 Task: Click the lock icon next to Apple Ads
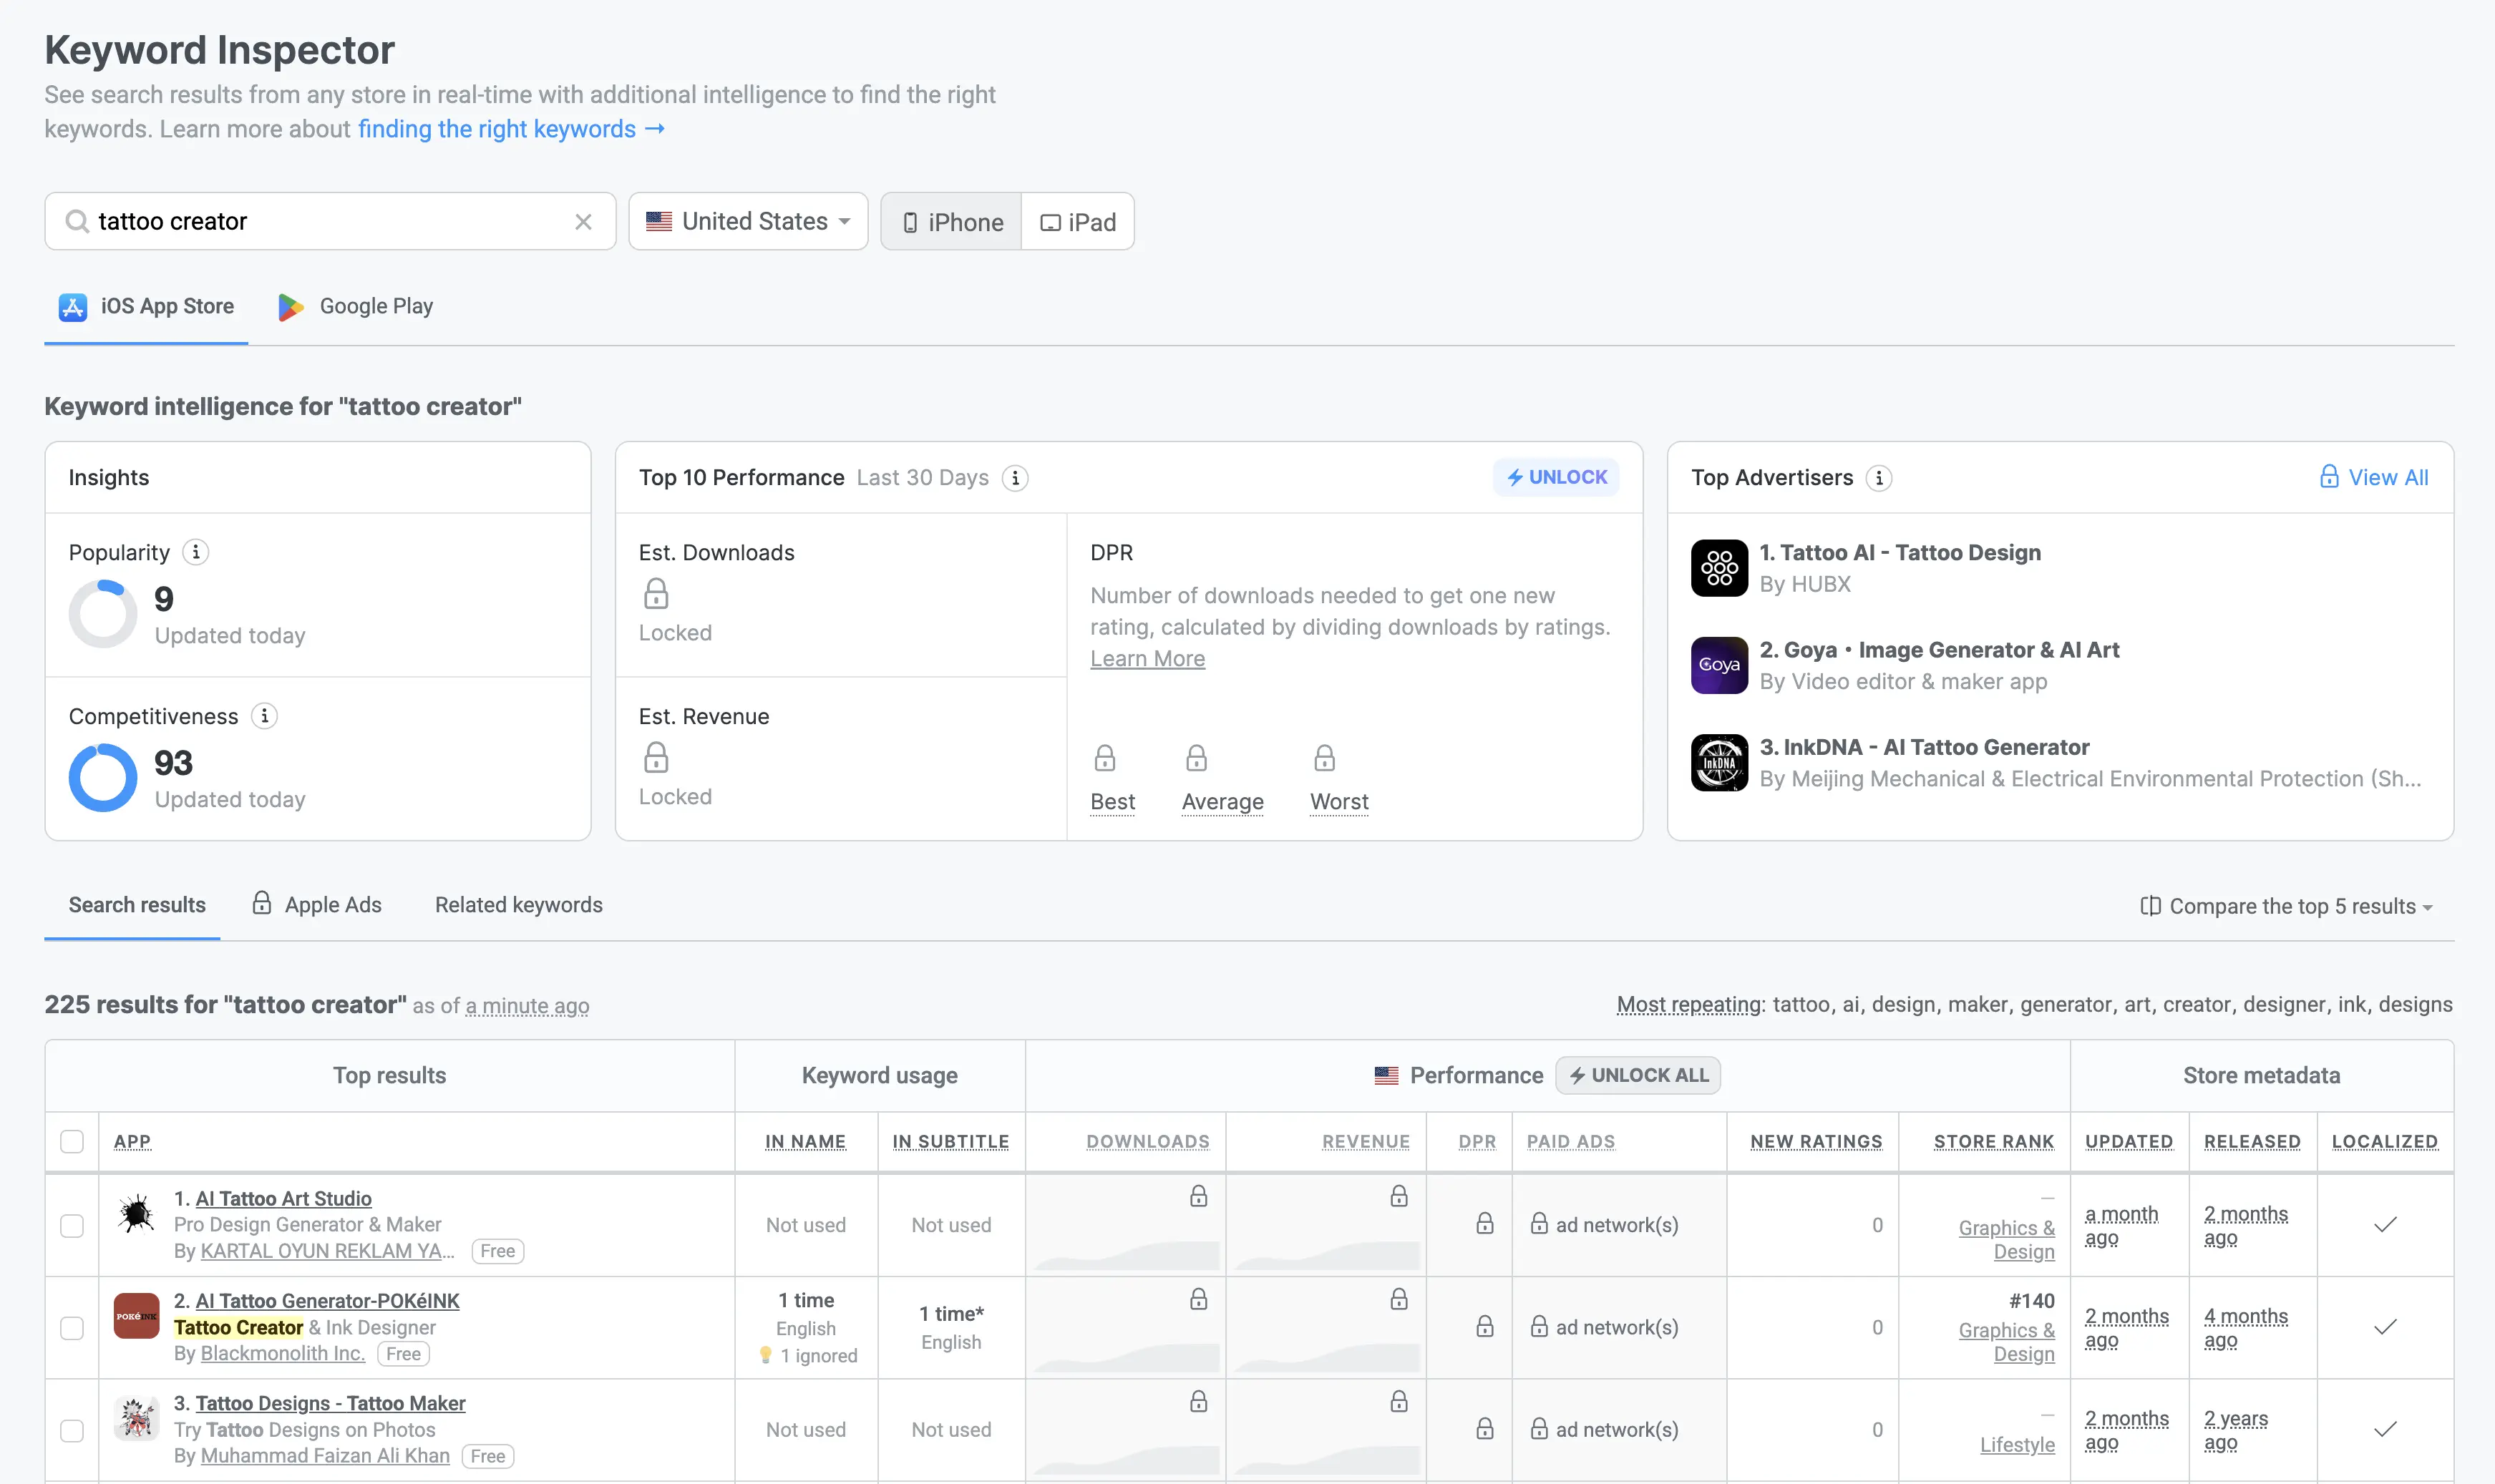[261, 903]
